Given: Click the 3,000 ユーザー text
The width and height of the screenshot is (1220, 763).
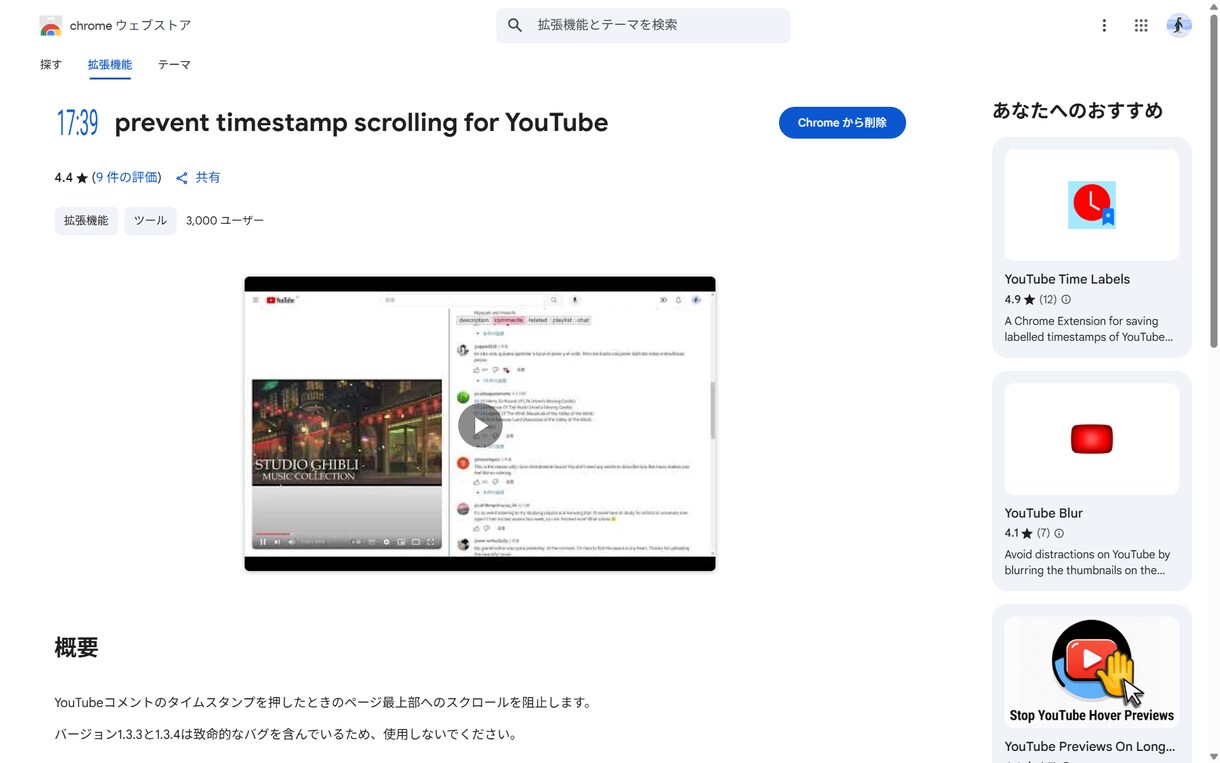Looking at the screenshot, I should click(x=225, y=221).
